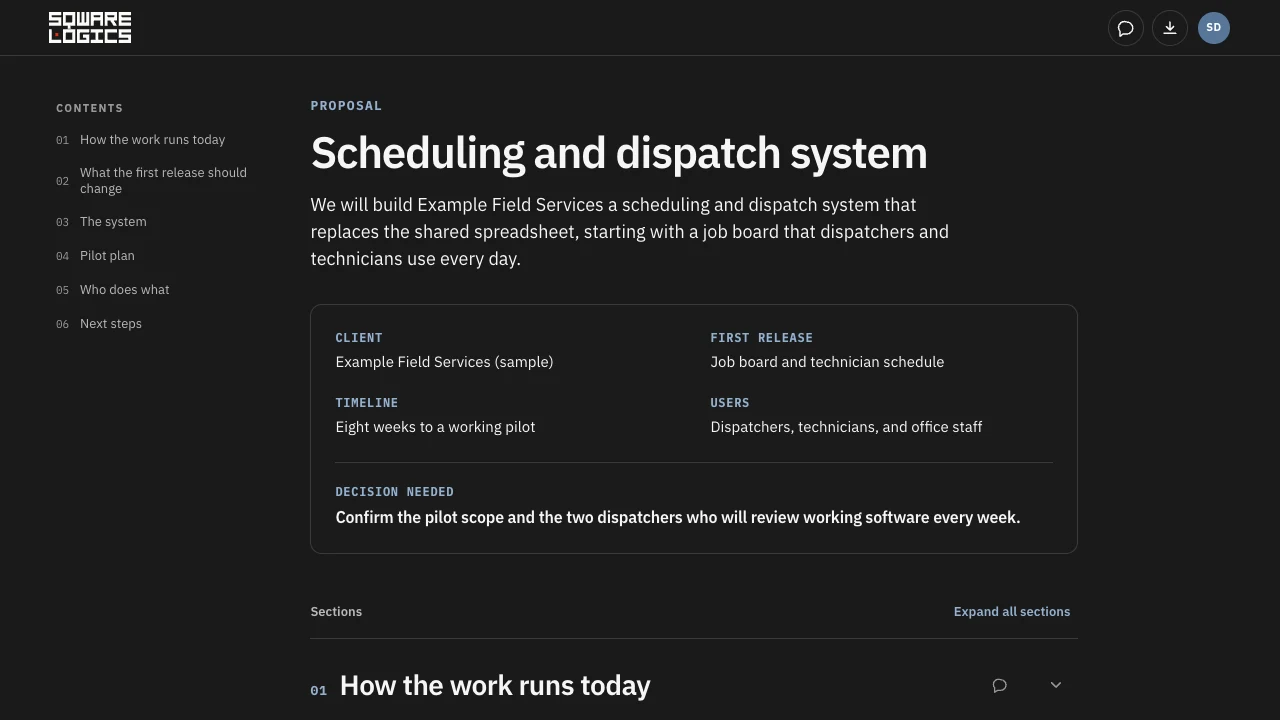Click the 'CONTENTS' sidebar heading

point(90,108)
